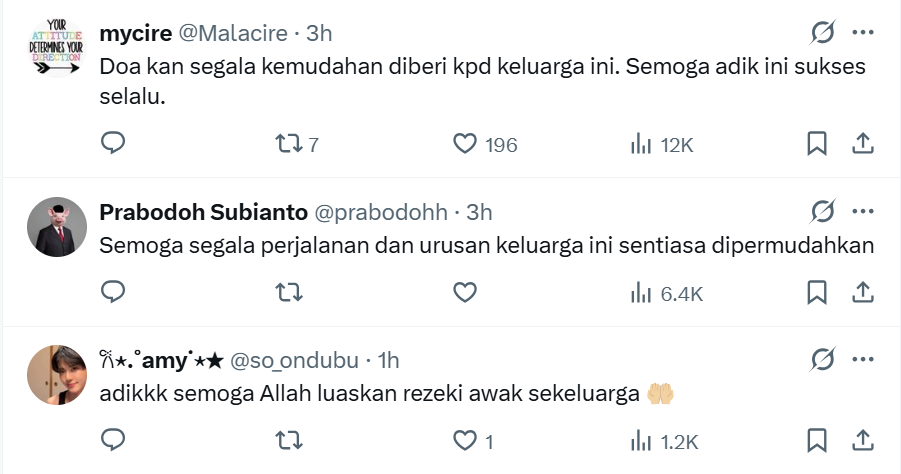901x474 pixels.
Task: Open mycire's profile picture
Action: pyautogui.click(x=53, y=50)
